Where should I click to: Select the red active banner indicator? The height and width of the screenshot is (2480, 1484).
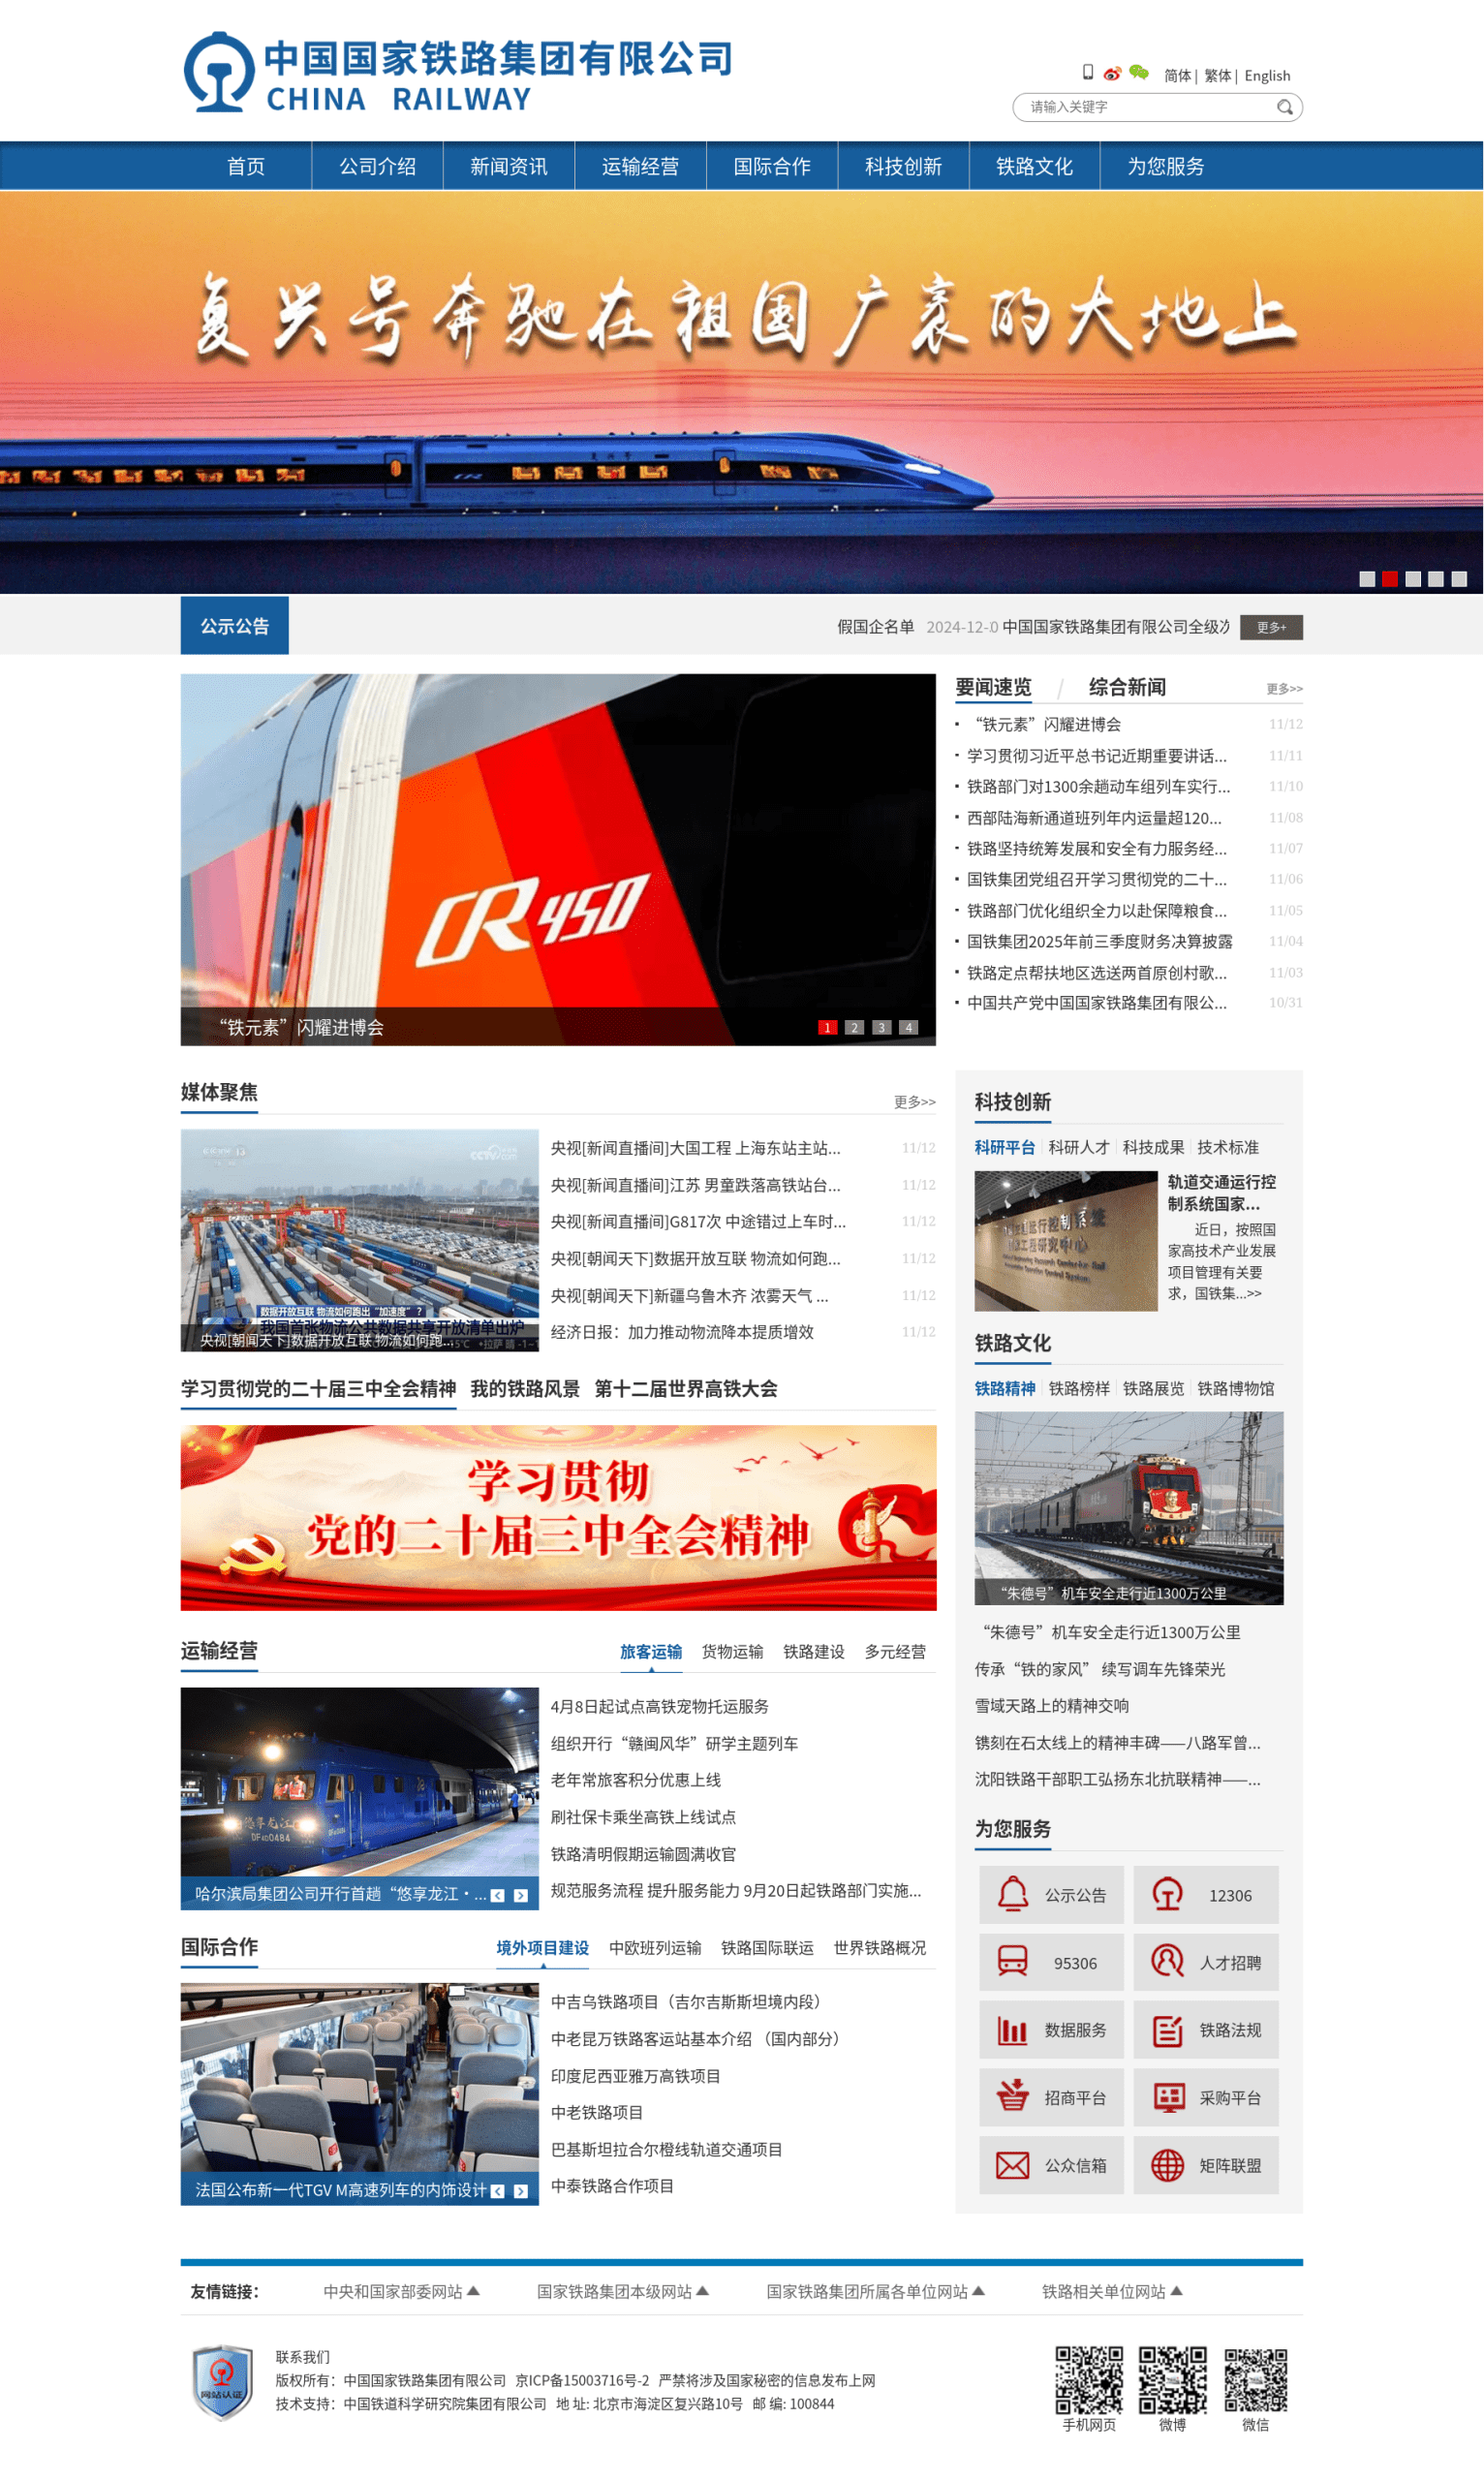pyautogui.click(x=1389, y=579)
